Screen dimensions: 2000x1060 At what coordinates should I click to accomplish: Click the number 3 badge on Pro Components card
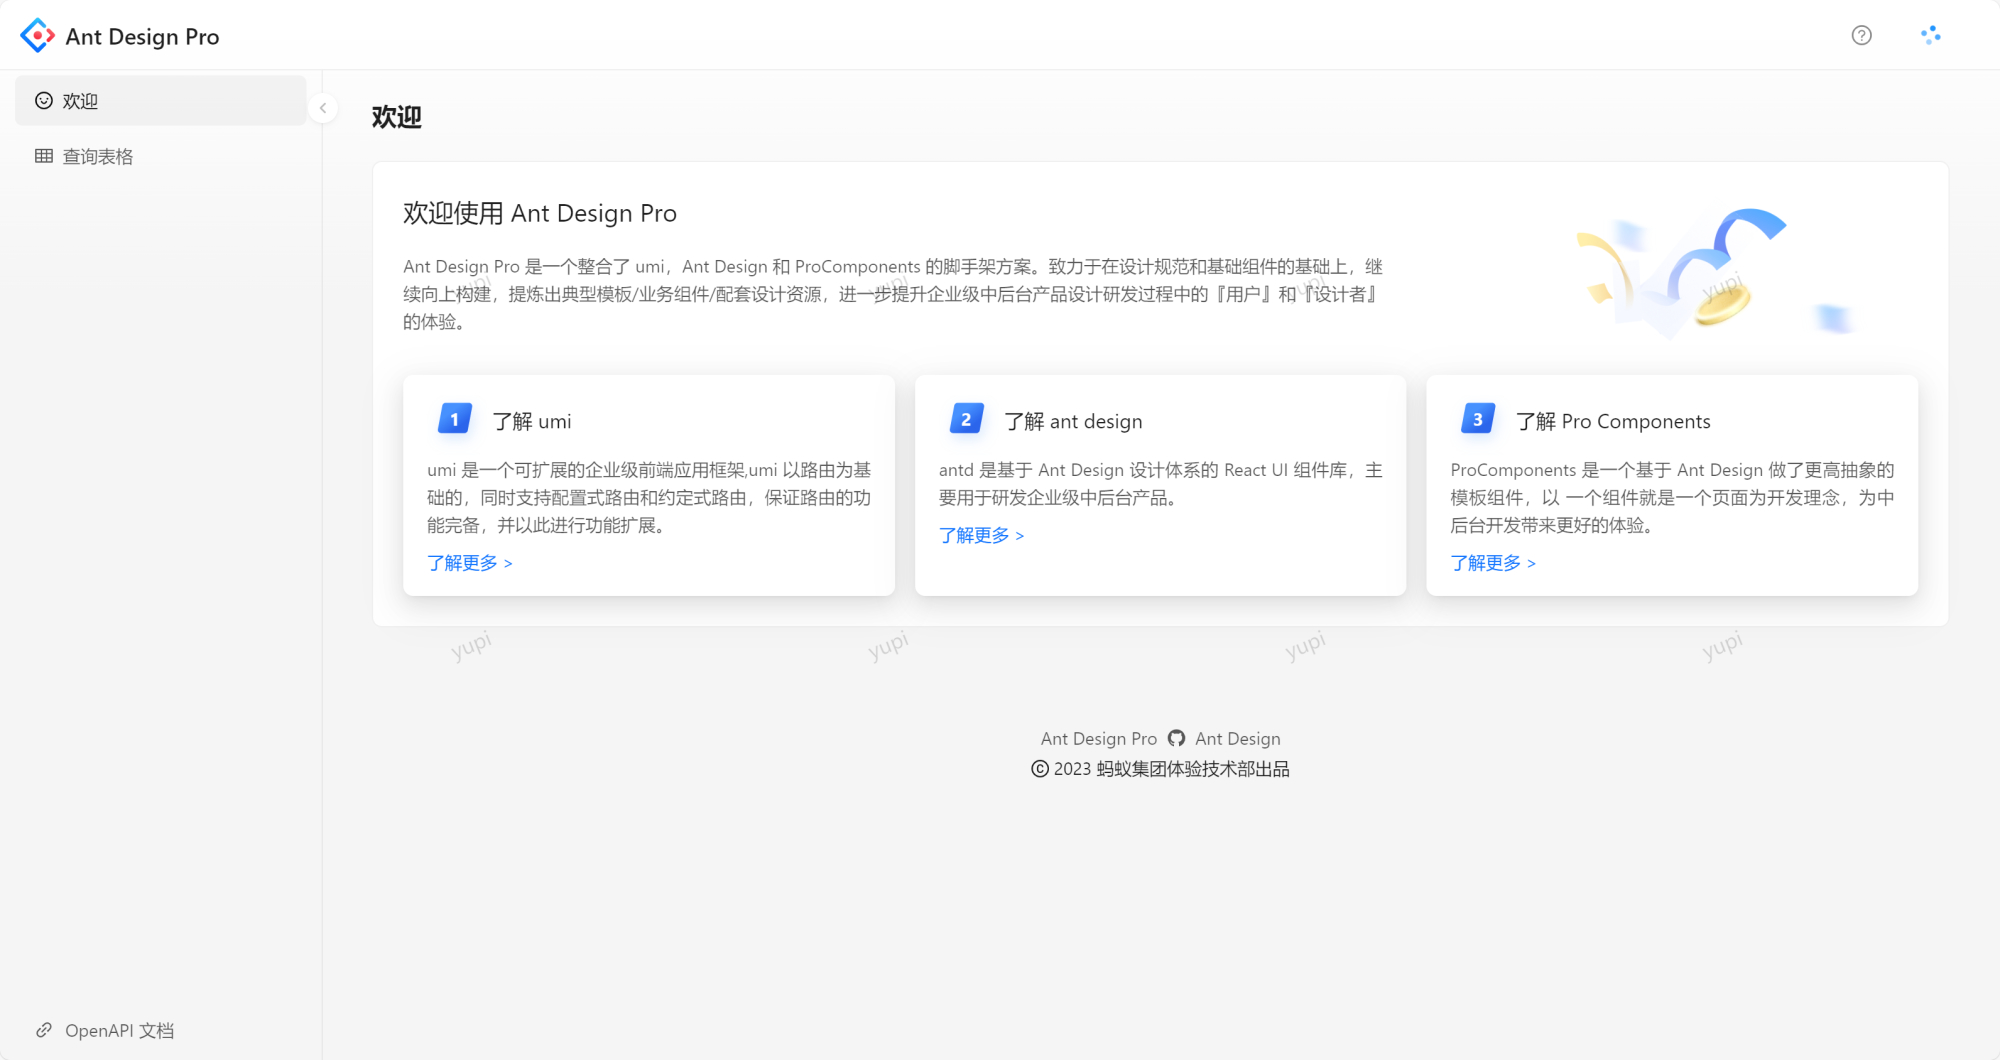(1478, 420)
